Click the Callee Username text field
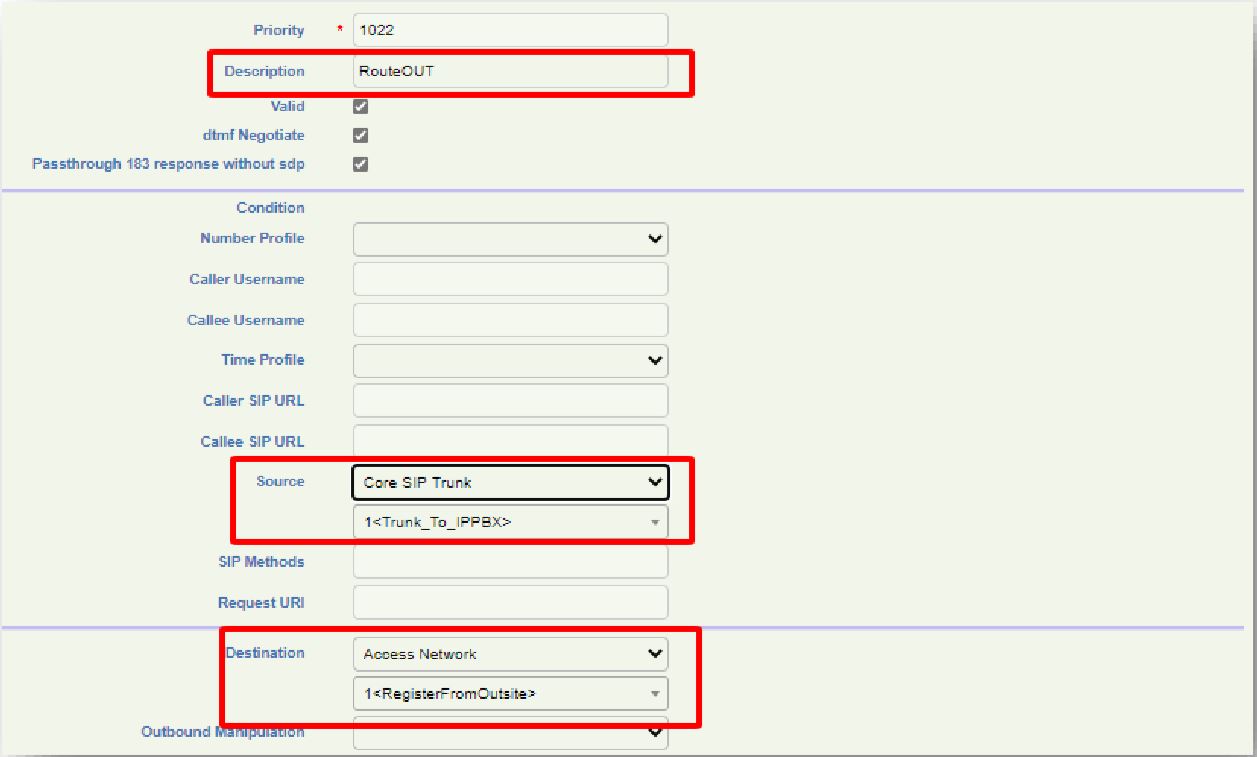The height and width of the screenshot is (757, 1257). coord(510,321)
